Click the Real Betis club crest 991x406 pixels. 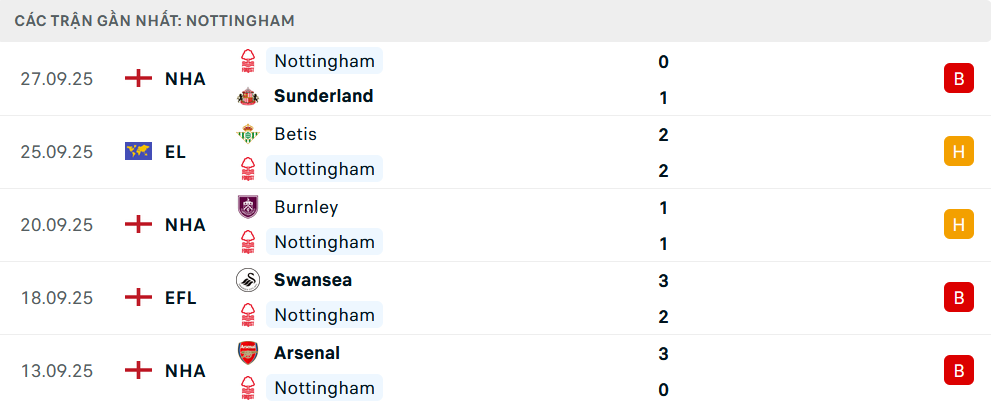(247, 134)
